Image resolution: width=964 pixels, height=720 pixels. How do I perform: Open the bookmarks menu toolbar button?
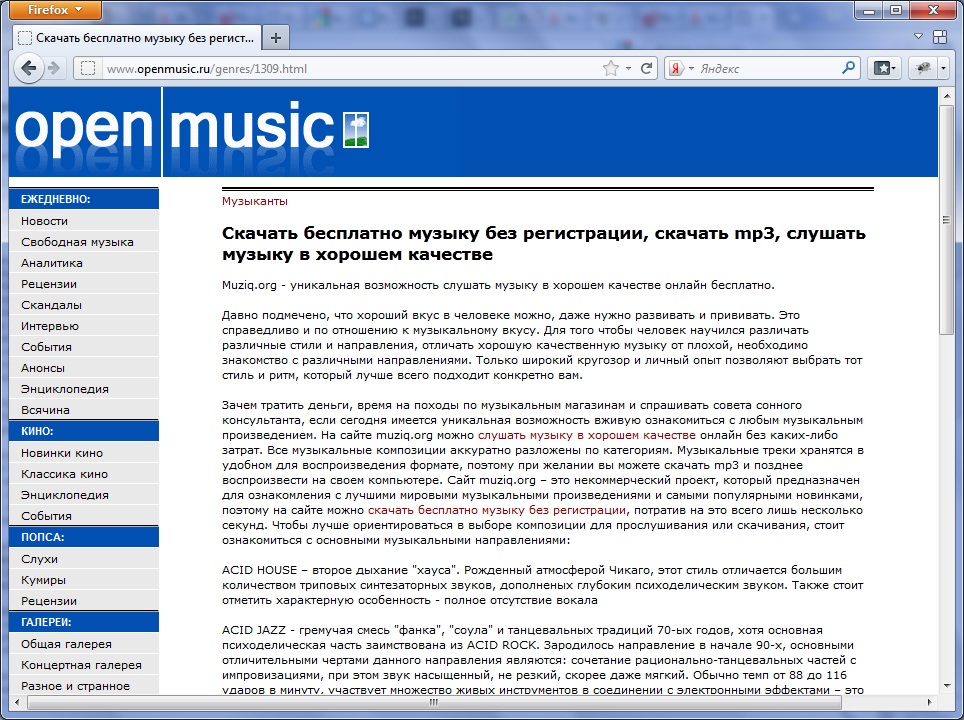coord(885,68)
